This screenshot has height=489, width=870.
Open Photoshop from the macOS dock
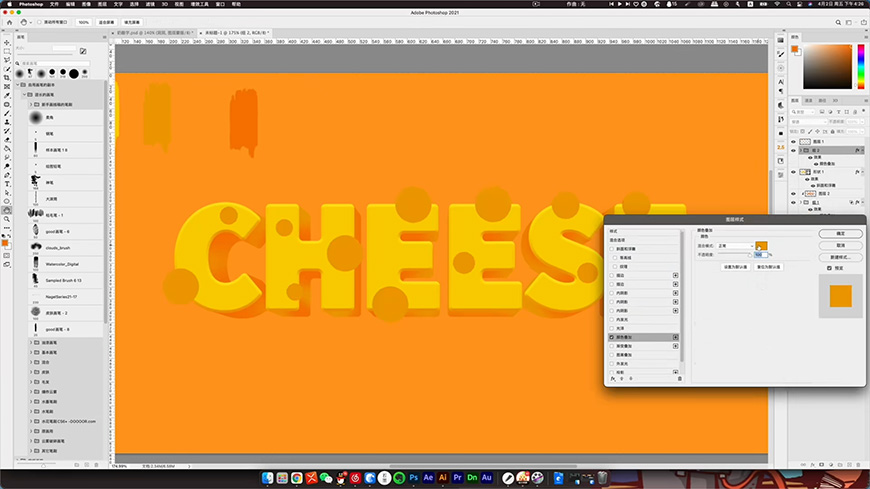click(x=412, y=477)
